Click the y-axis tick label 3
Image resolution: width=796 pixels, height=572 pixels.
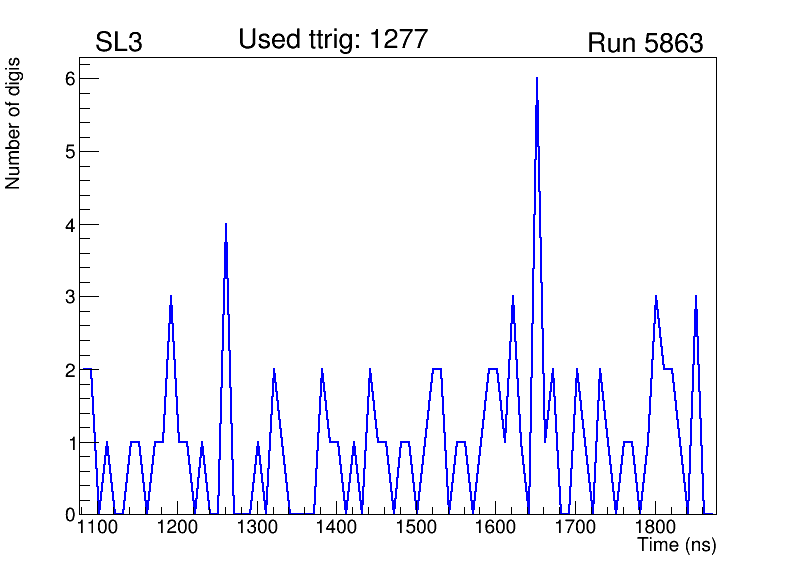point(71,297)
